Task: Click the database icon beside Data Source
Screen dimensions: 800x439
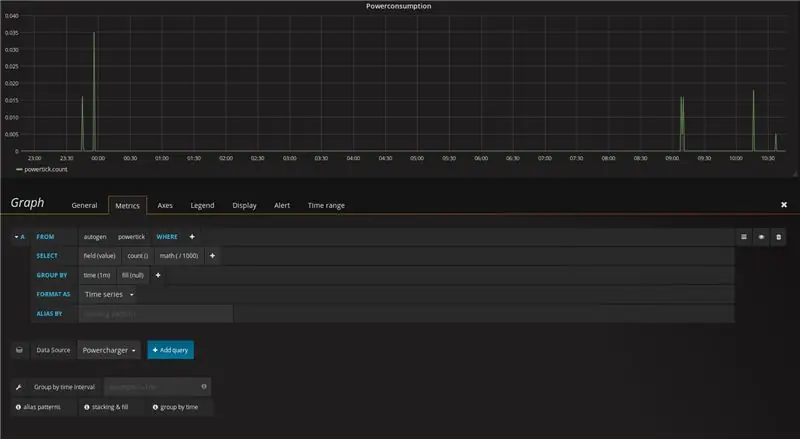Action: click(19, 350)
